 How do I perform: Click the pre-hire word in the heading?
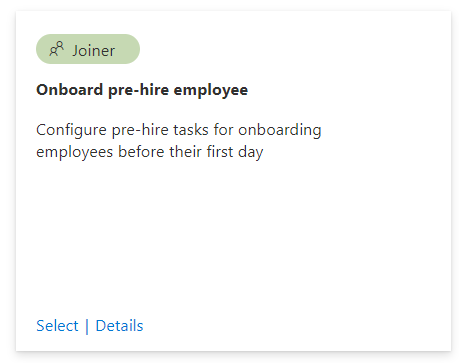139,90
